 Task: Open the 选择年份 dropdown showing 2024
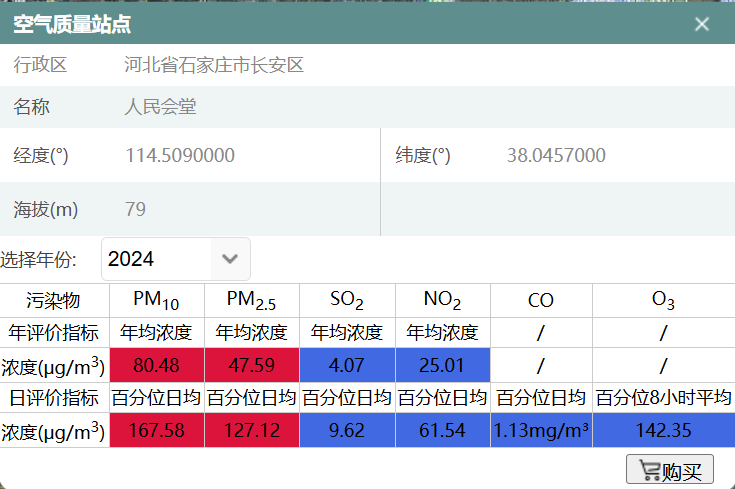tap(176, 259)
